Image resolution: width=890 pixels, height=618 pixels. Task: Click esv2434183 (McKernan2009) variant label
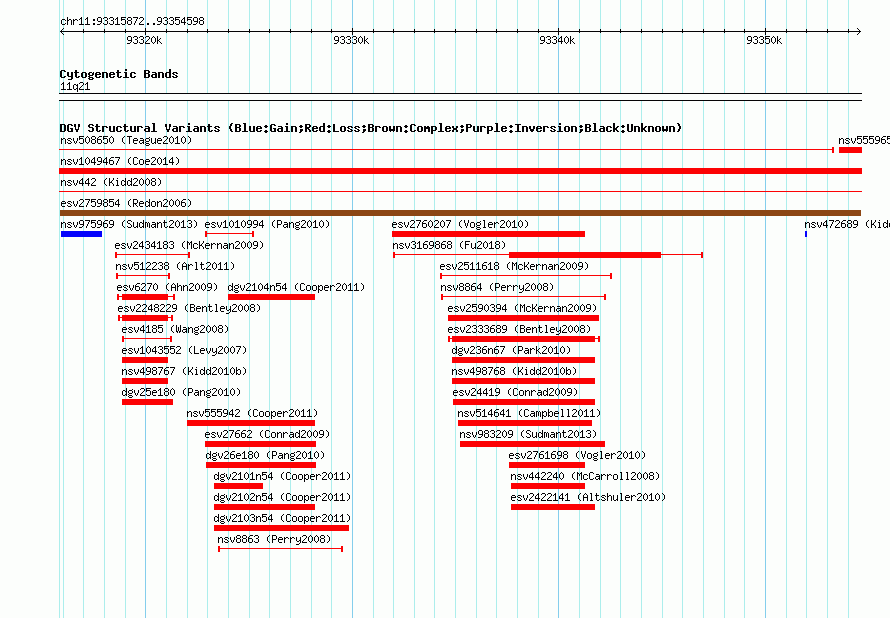click(x=190, y=245)
